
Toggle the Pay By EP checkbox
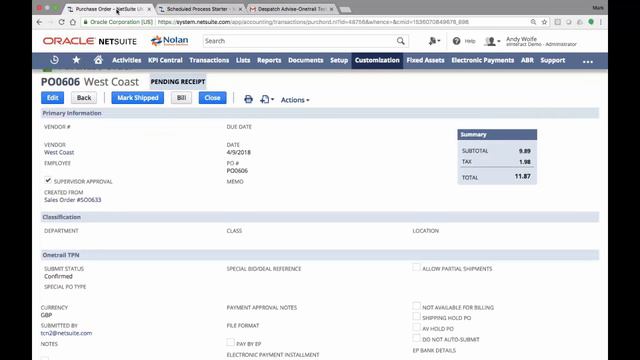230,342
